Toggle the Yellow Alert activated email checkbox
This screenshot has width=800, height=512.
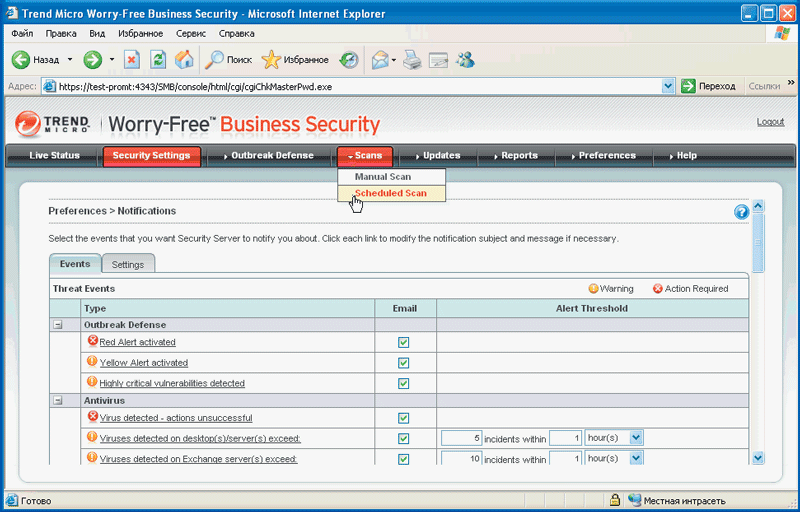point(403,363)
